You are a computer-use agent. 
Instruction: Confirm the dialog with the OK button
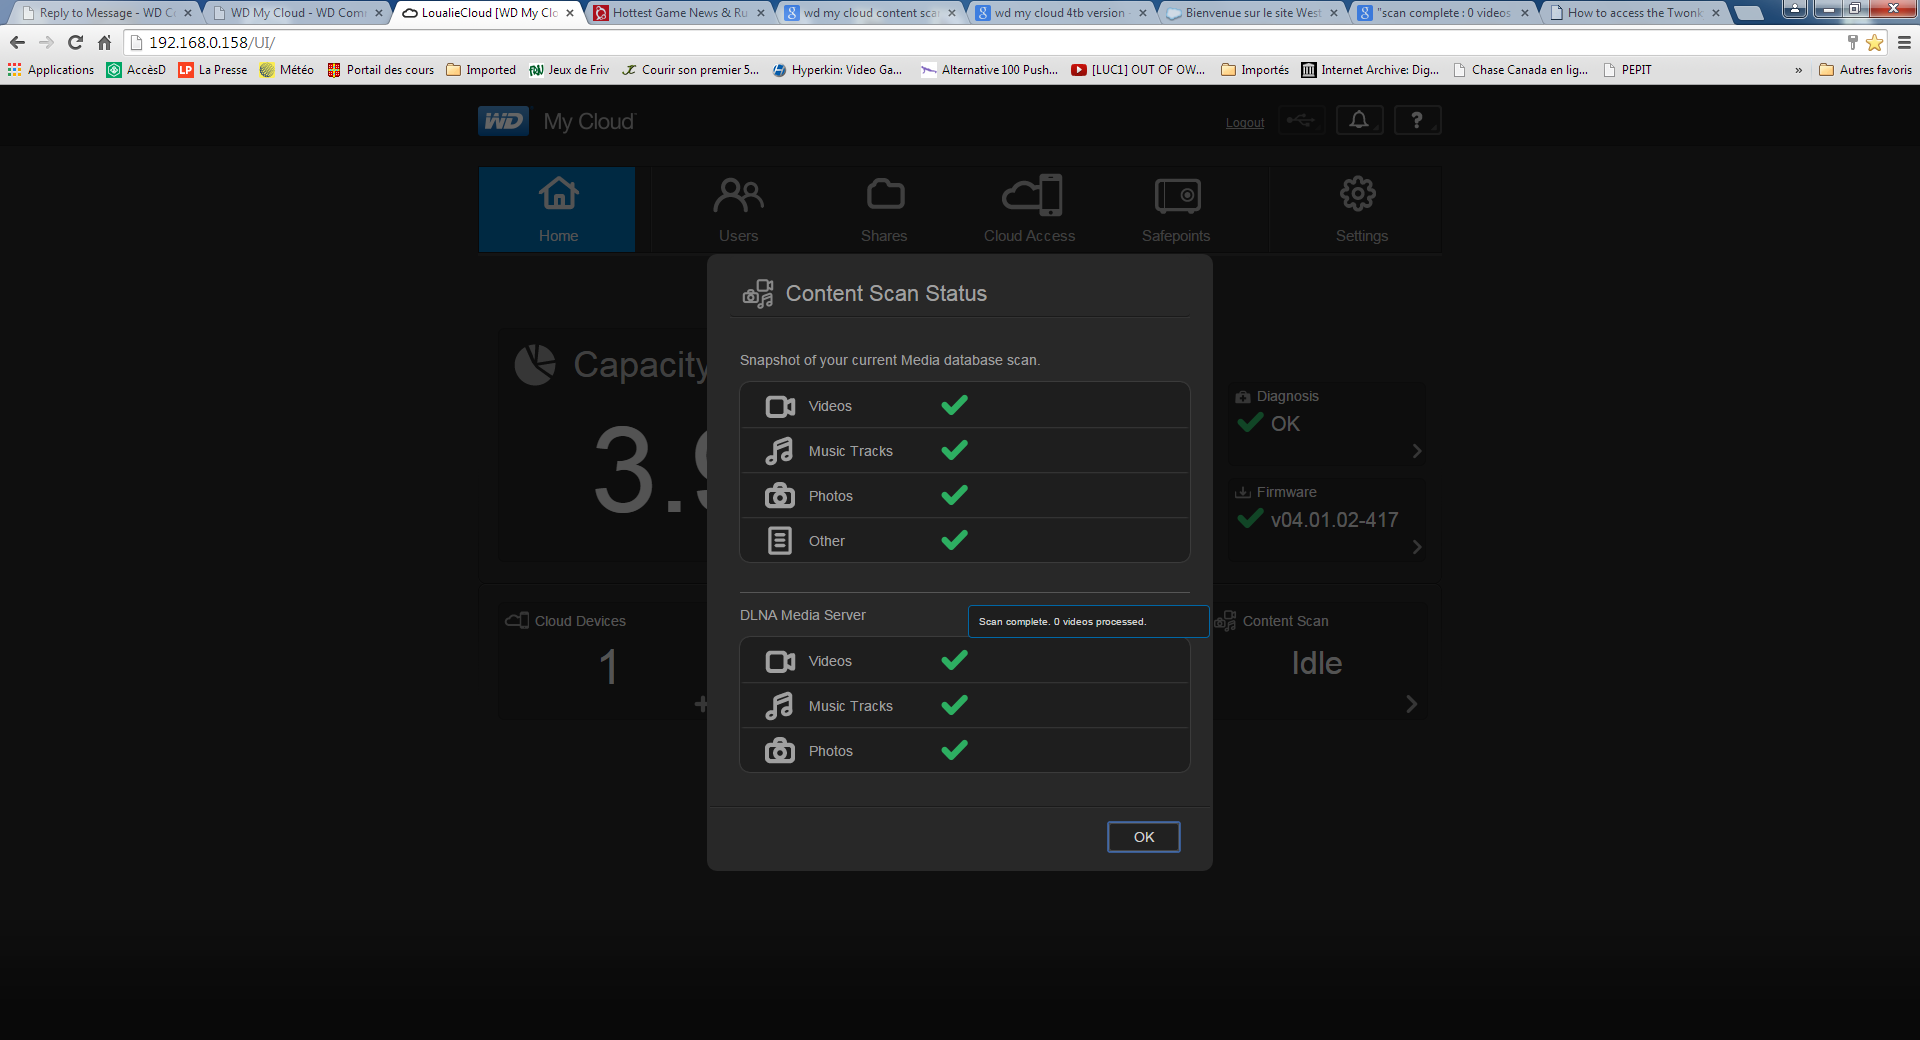[x=1144, y=837]
